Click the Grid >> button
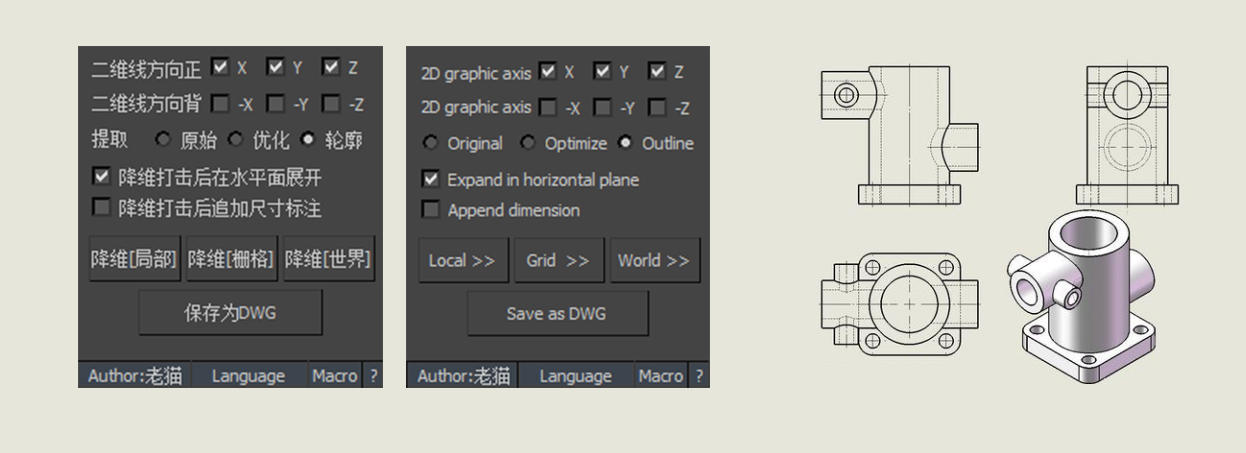The width and height of the screenshot is (1246, 453). pos(559,260)
